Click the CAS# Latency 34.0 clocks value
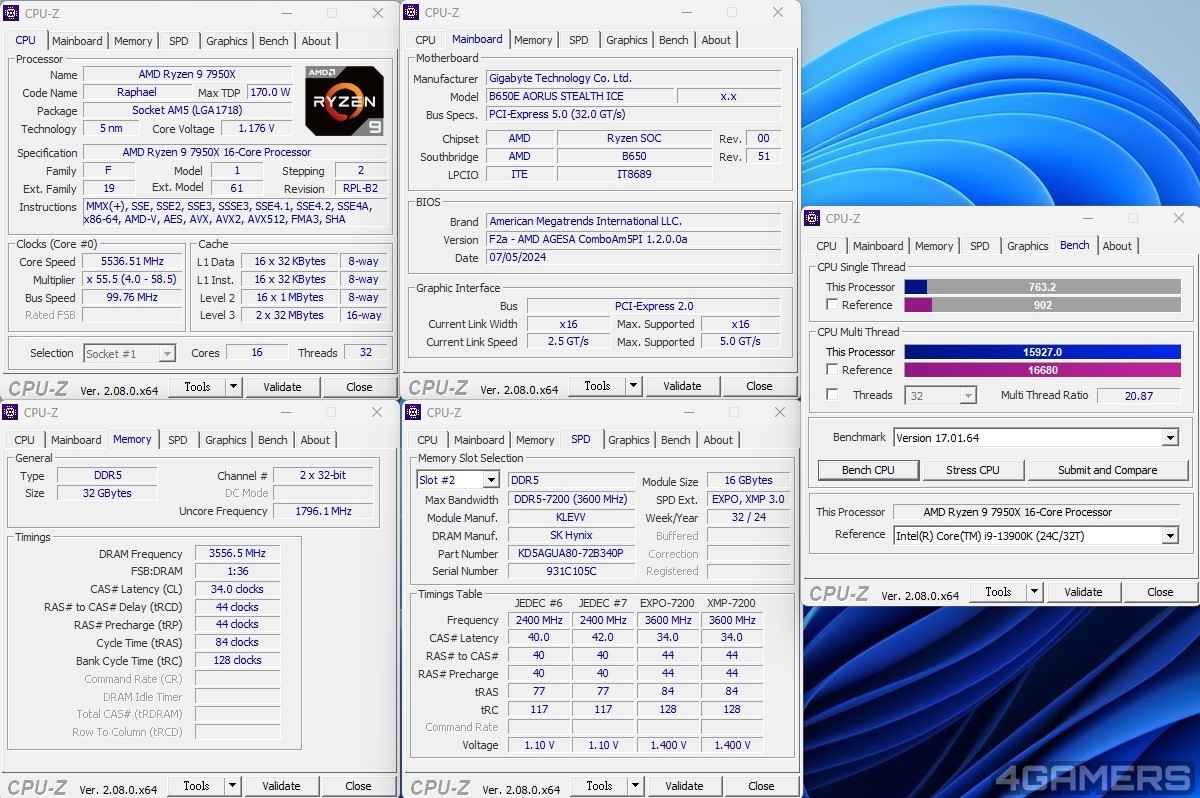 click(238, 589)
